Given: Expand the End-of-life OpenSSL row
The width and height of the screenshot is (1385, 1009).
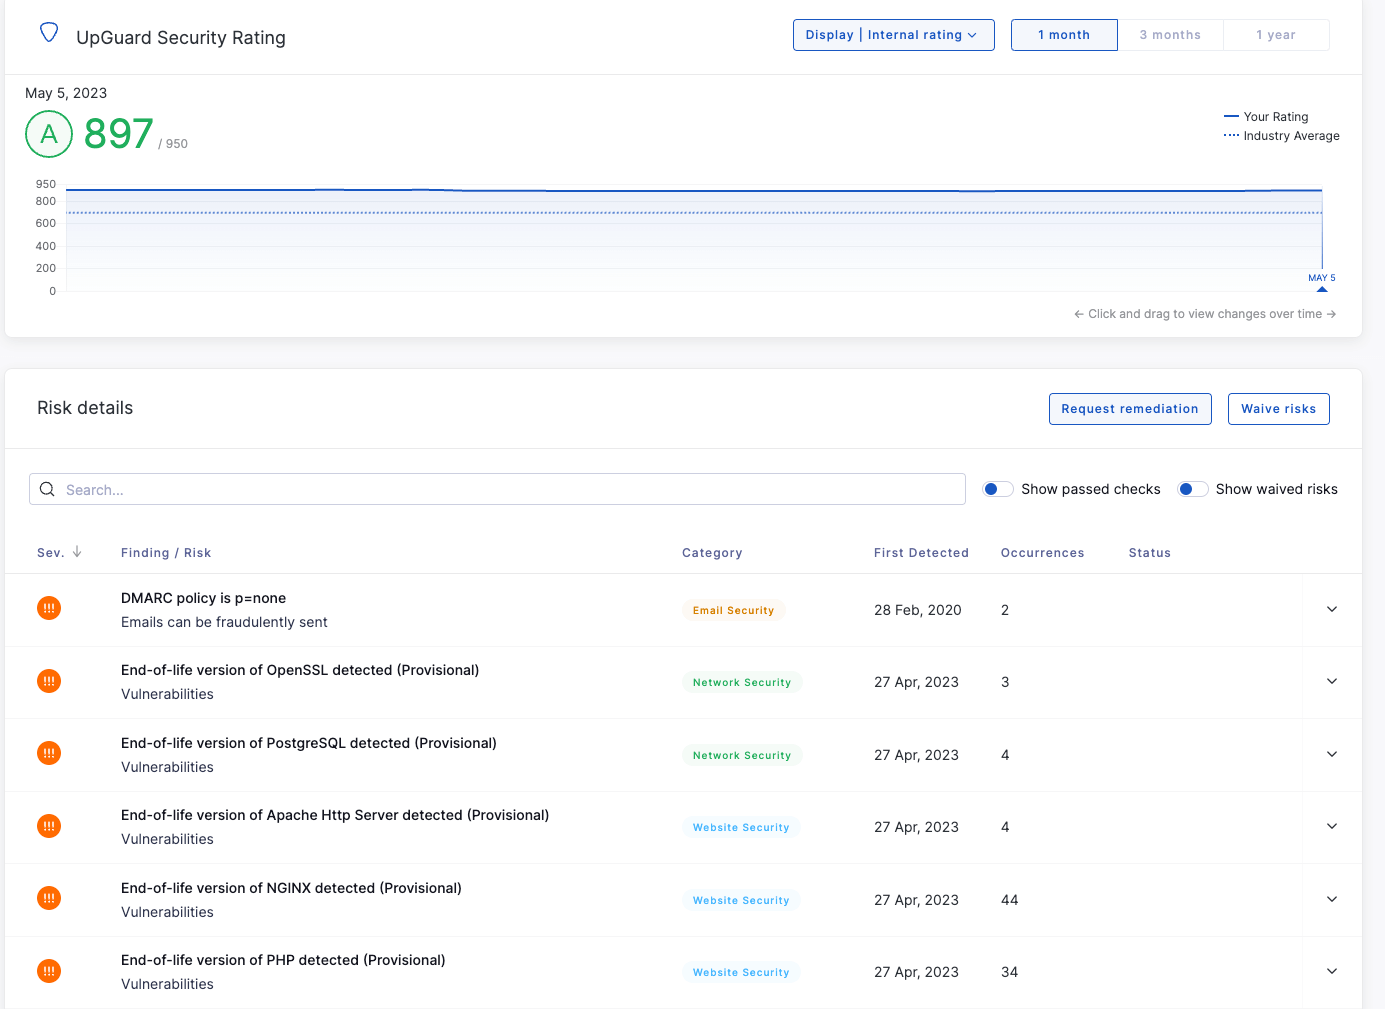Looking at the screenshot, I should [x=1332, y=681].
